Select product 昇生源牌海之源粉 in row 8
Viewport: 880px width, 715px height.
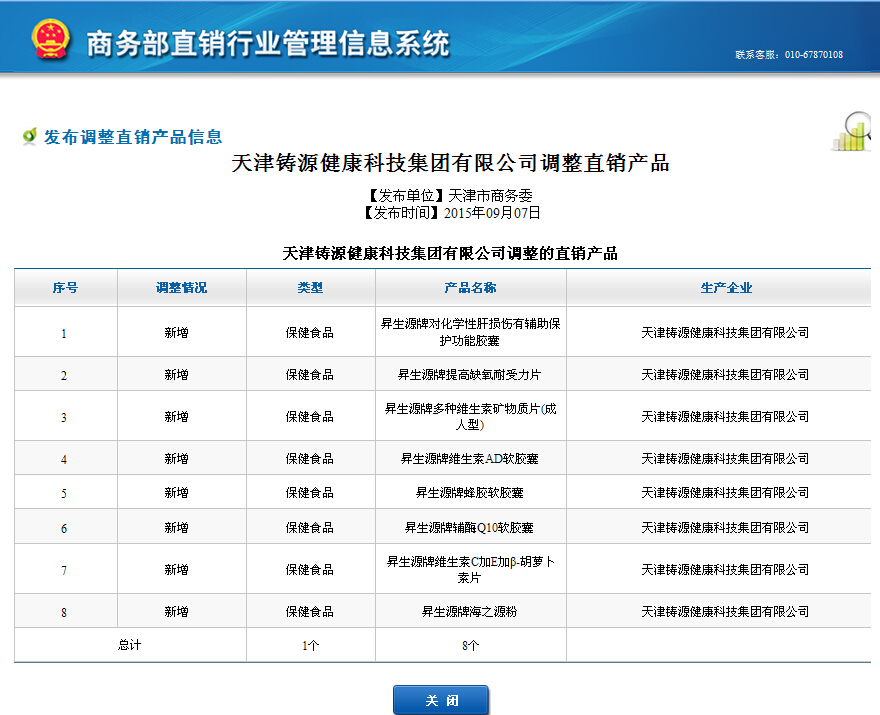coord(470,612)
